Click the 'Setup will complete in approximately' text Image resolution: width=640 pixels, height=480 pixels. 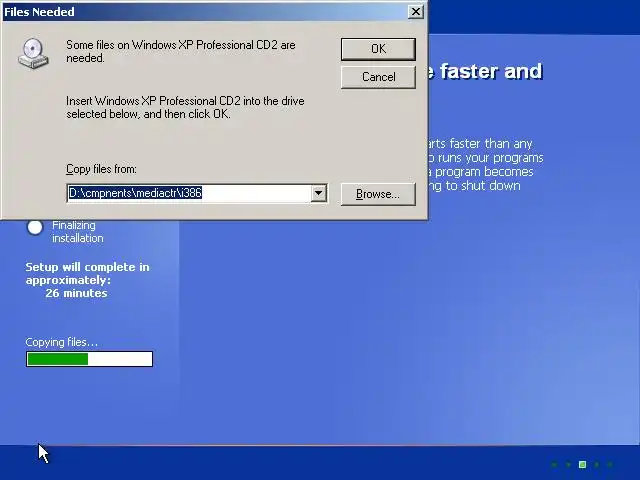[87, 273]
